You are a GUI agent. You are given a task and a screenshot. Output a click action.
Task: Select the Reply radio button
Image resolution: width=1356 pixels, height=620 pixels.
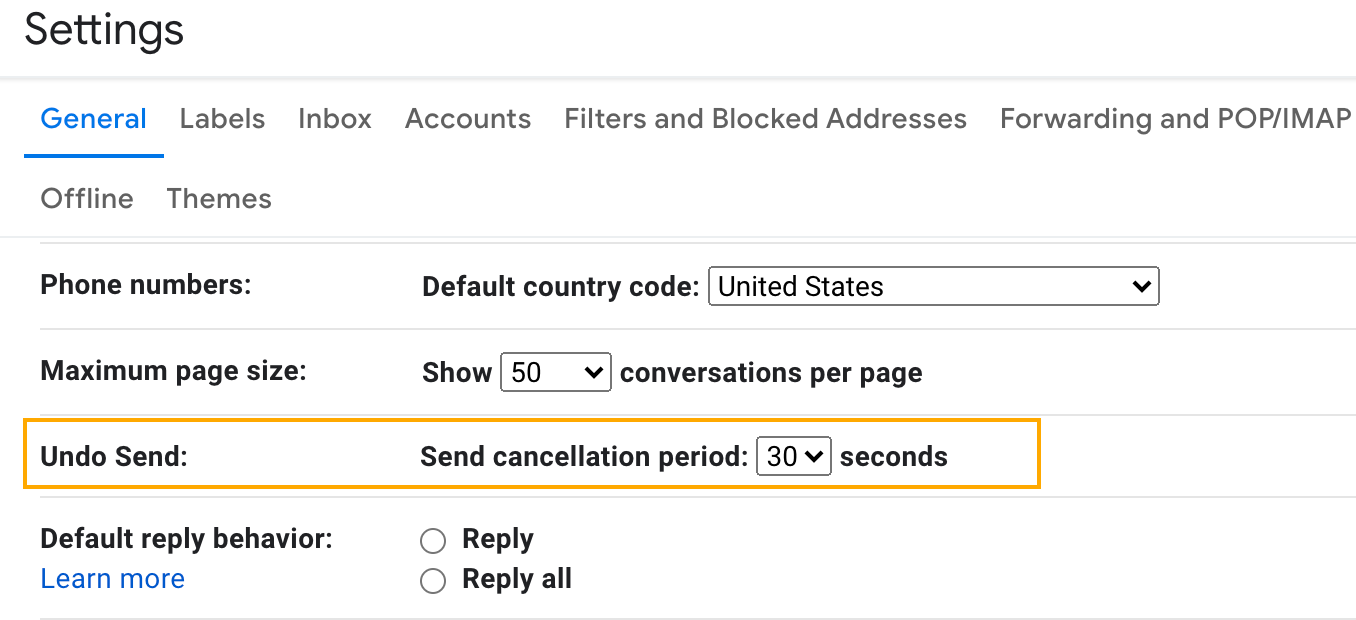433,541
